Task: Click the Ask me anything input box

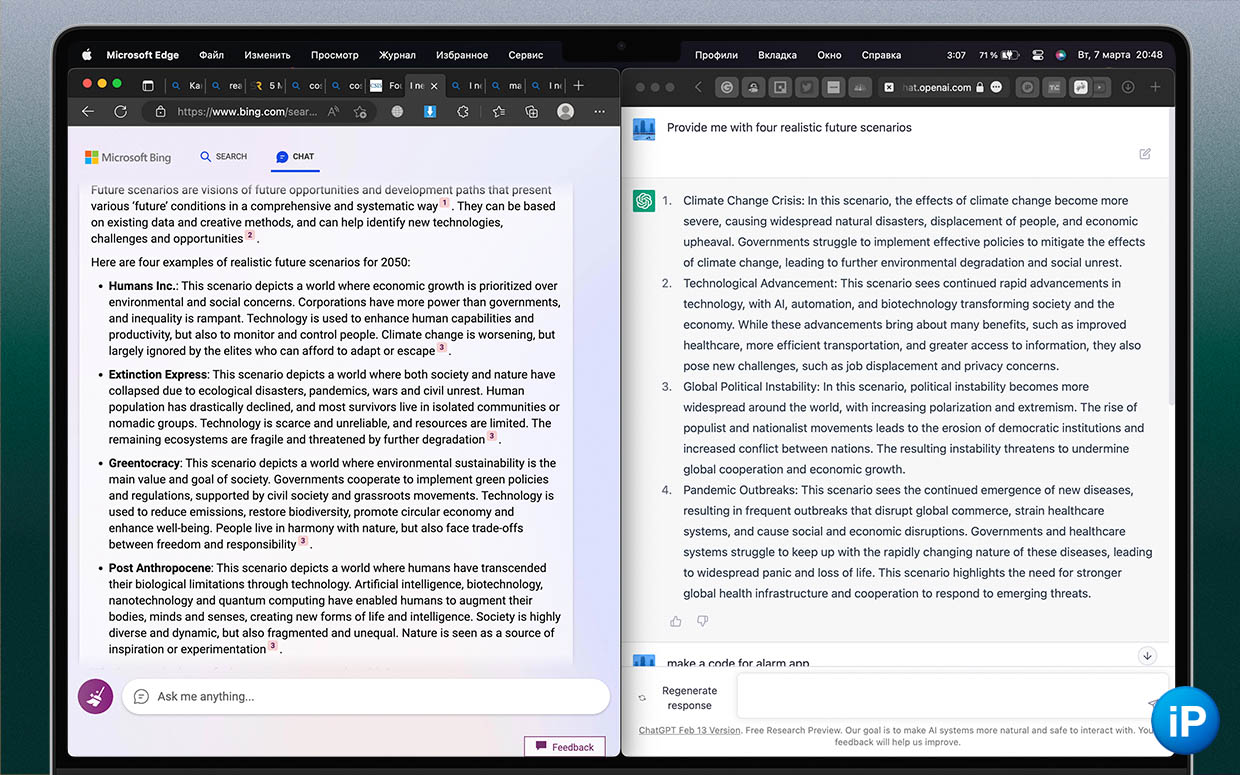Action: click(x=366, y=696)
